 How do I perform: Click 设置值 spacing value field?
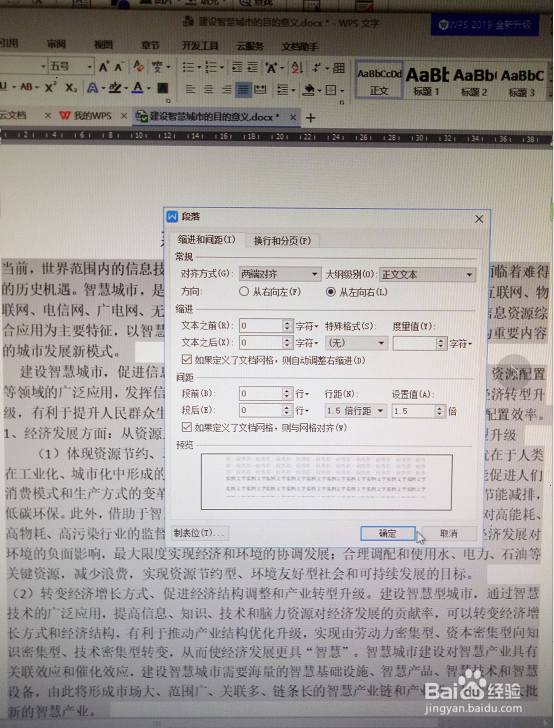point(413,411)
